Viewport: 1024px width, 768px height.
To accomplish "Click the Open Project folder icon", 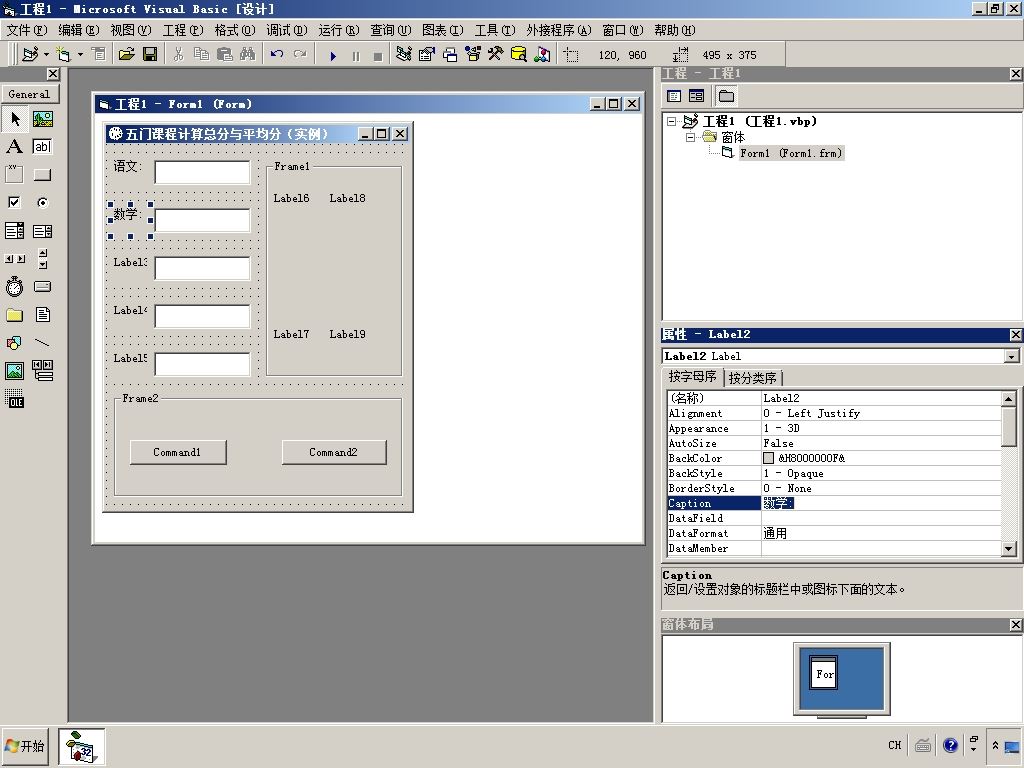I will point(127,54).
